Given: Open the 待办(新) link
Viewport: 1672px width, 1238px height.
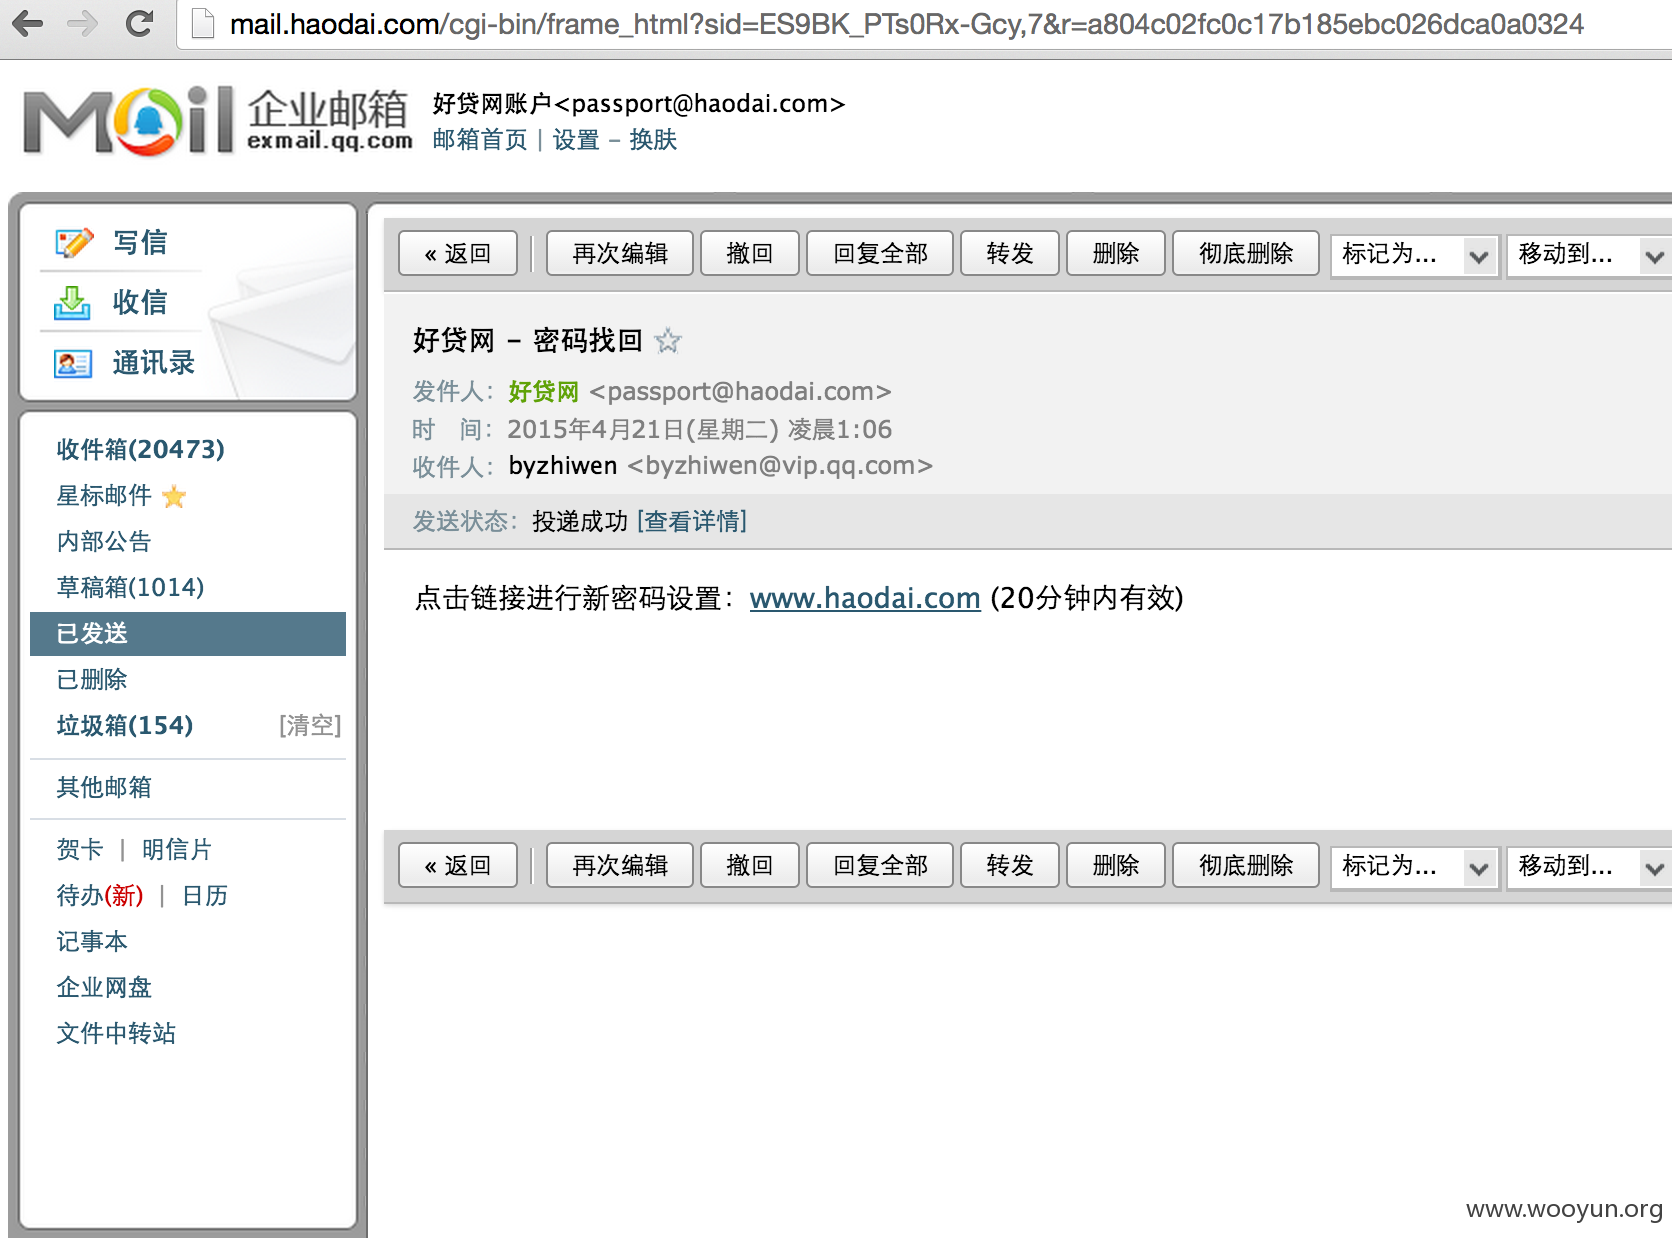Looking at the screenshot, I should coord(100,896).
